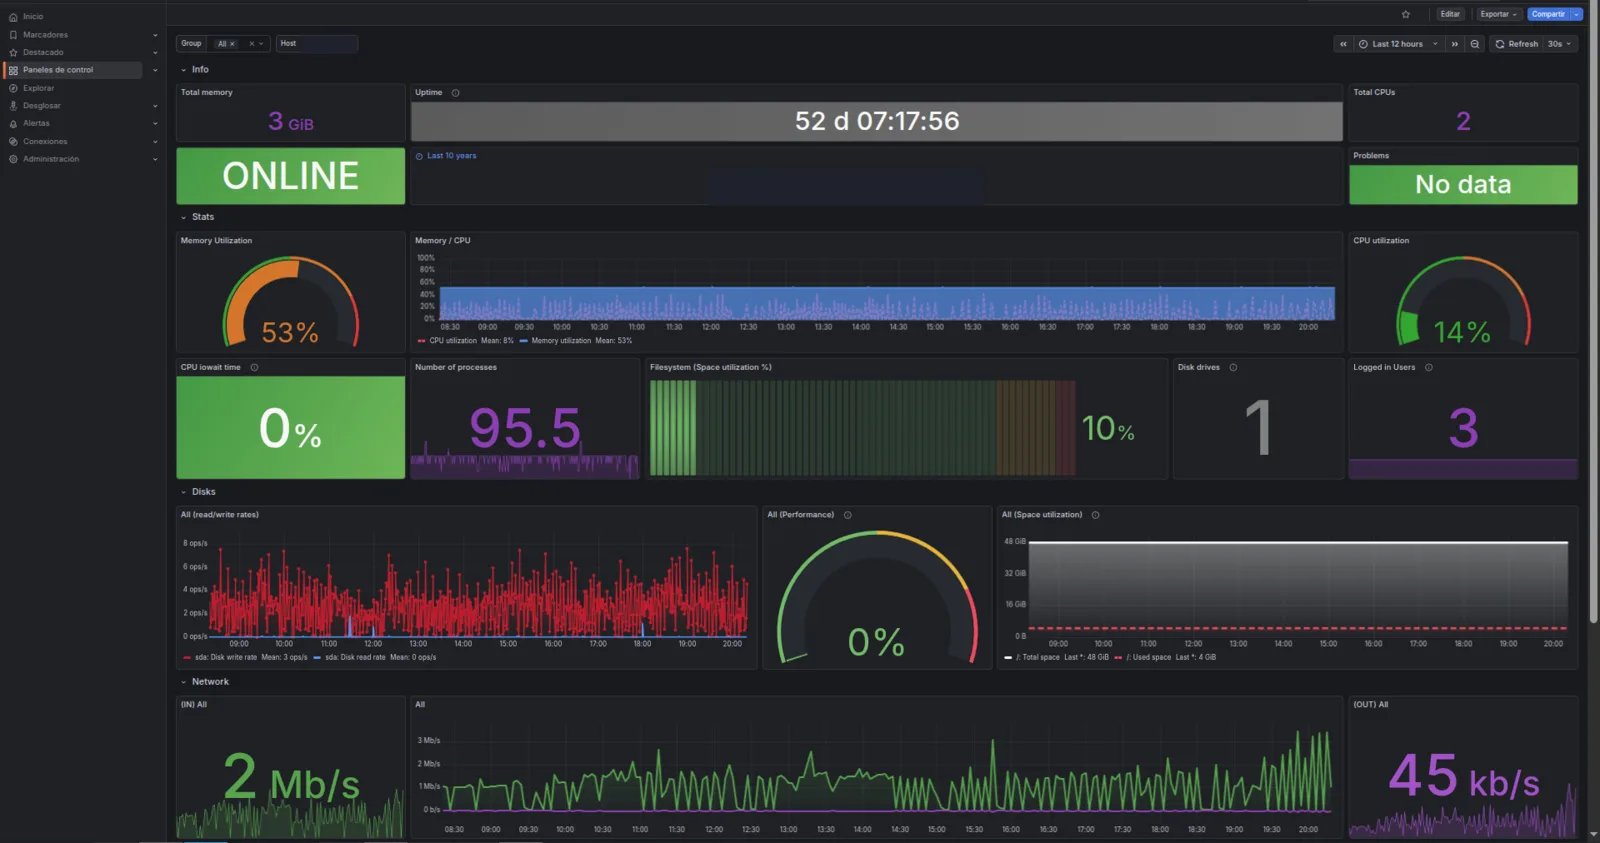Shift time range forward with double-right arrows
Viewport: 1600px width, 843px height.
pyautogui.click(x=1454, y=44)
